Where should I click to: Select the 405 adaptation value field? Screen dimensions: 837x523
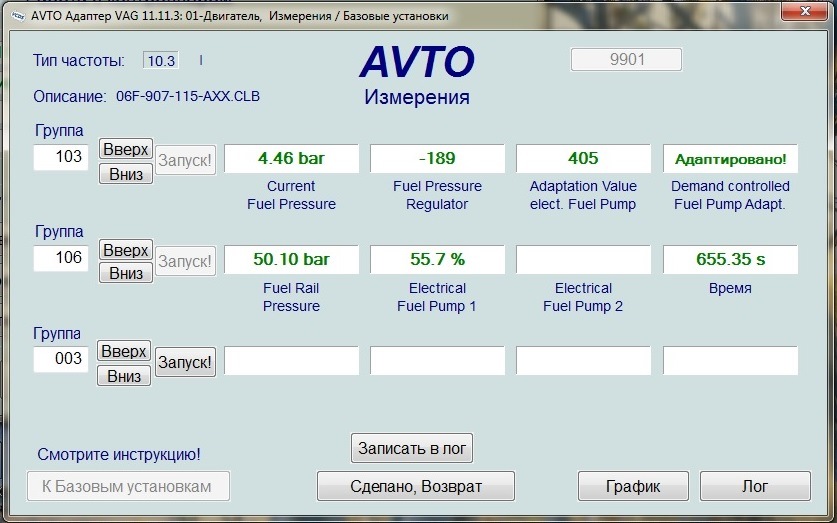[583, 159]
